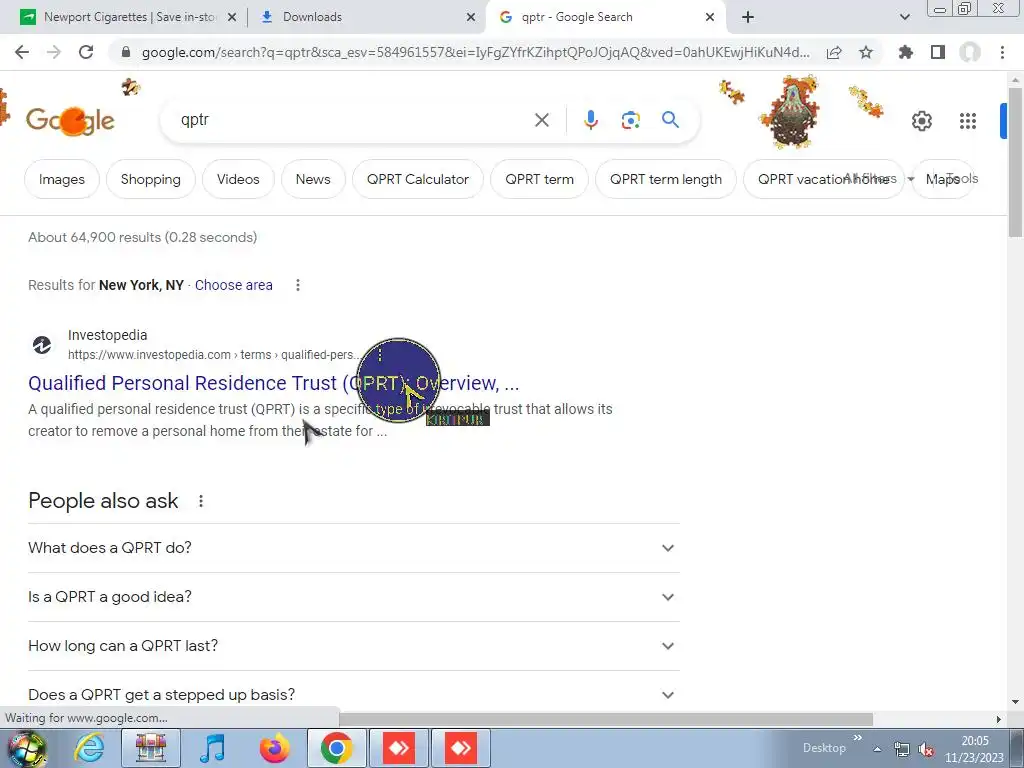Open the Qualified Personal Residence Trust result

[x=274, y=383]
